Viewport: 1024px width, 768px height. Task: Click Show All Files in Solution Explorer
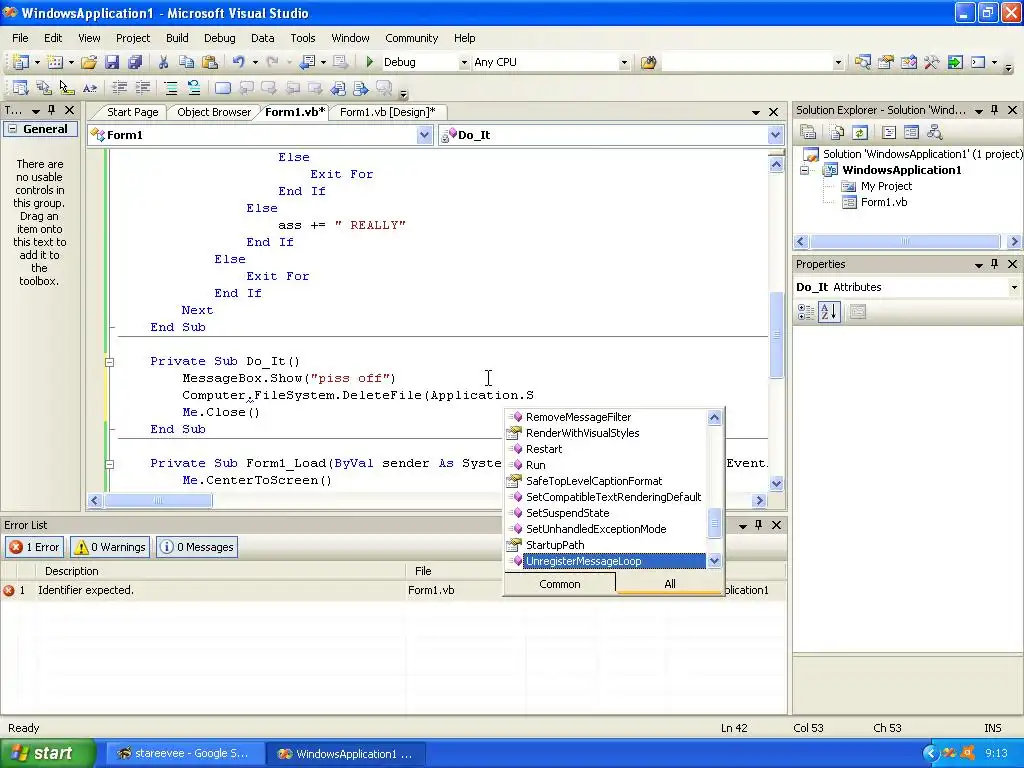click(x=837, y=133)
